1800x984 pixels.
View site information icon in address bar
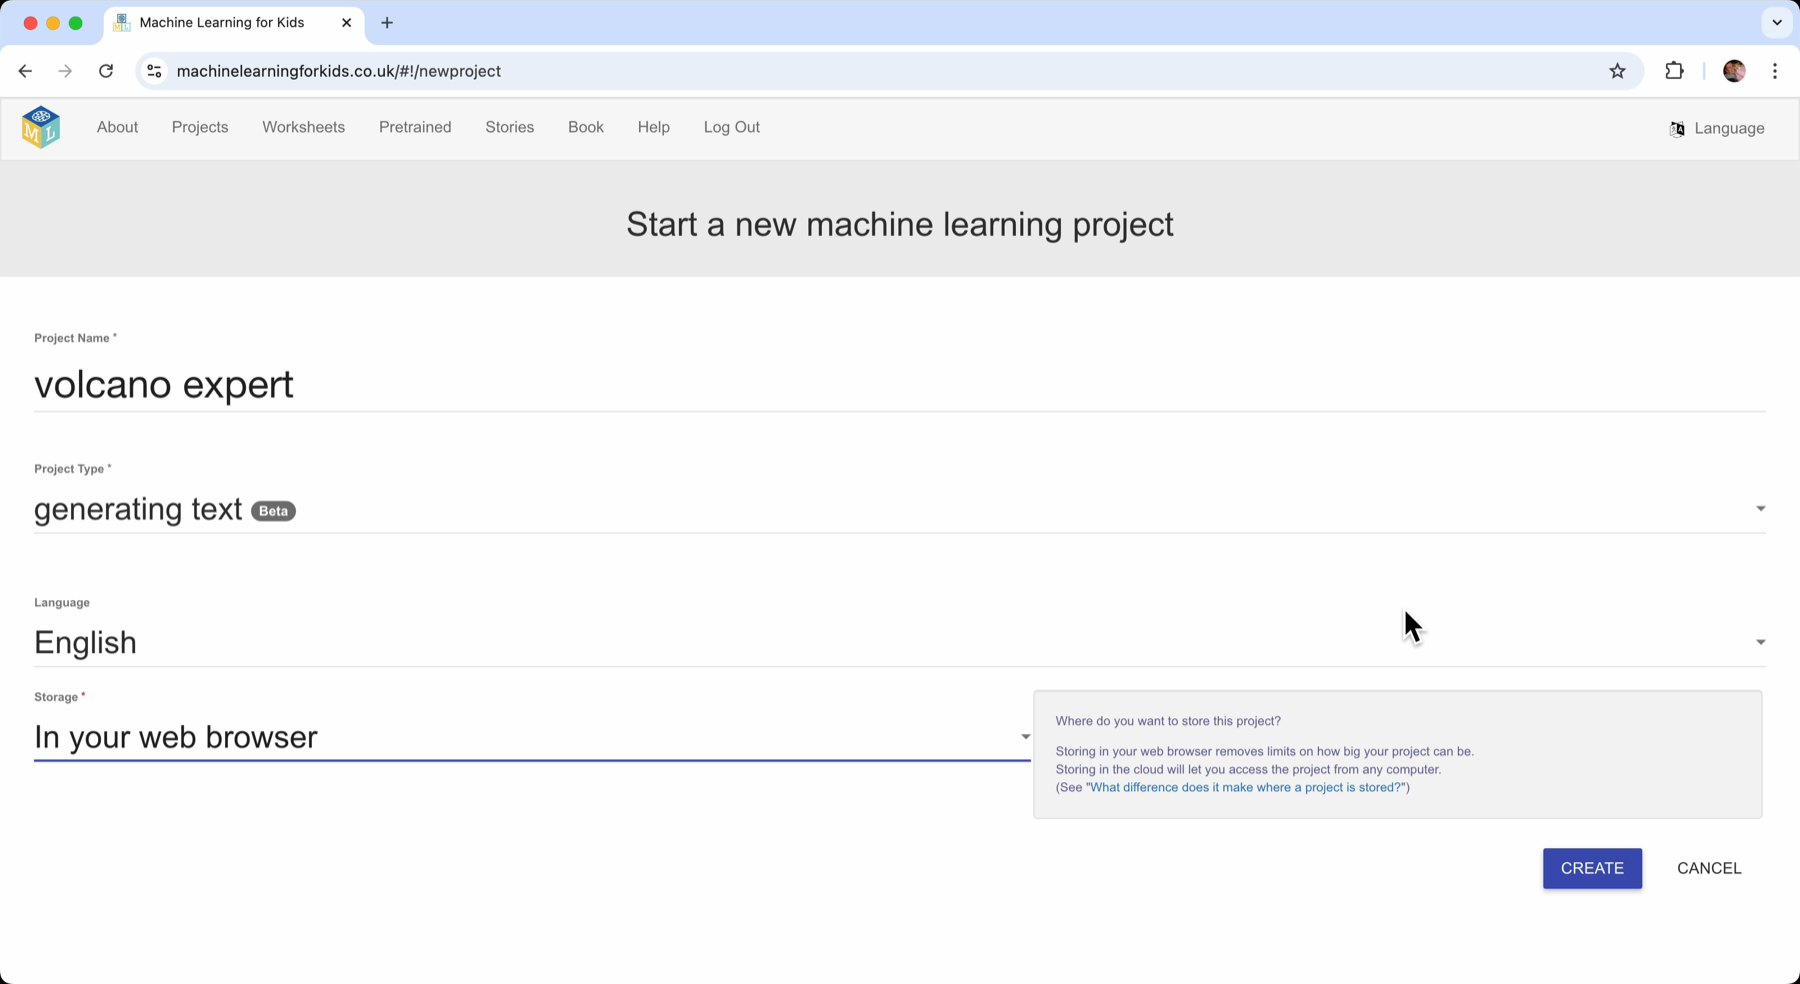click(154, 71)
